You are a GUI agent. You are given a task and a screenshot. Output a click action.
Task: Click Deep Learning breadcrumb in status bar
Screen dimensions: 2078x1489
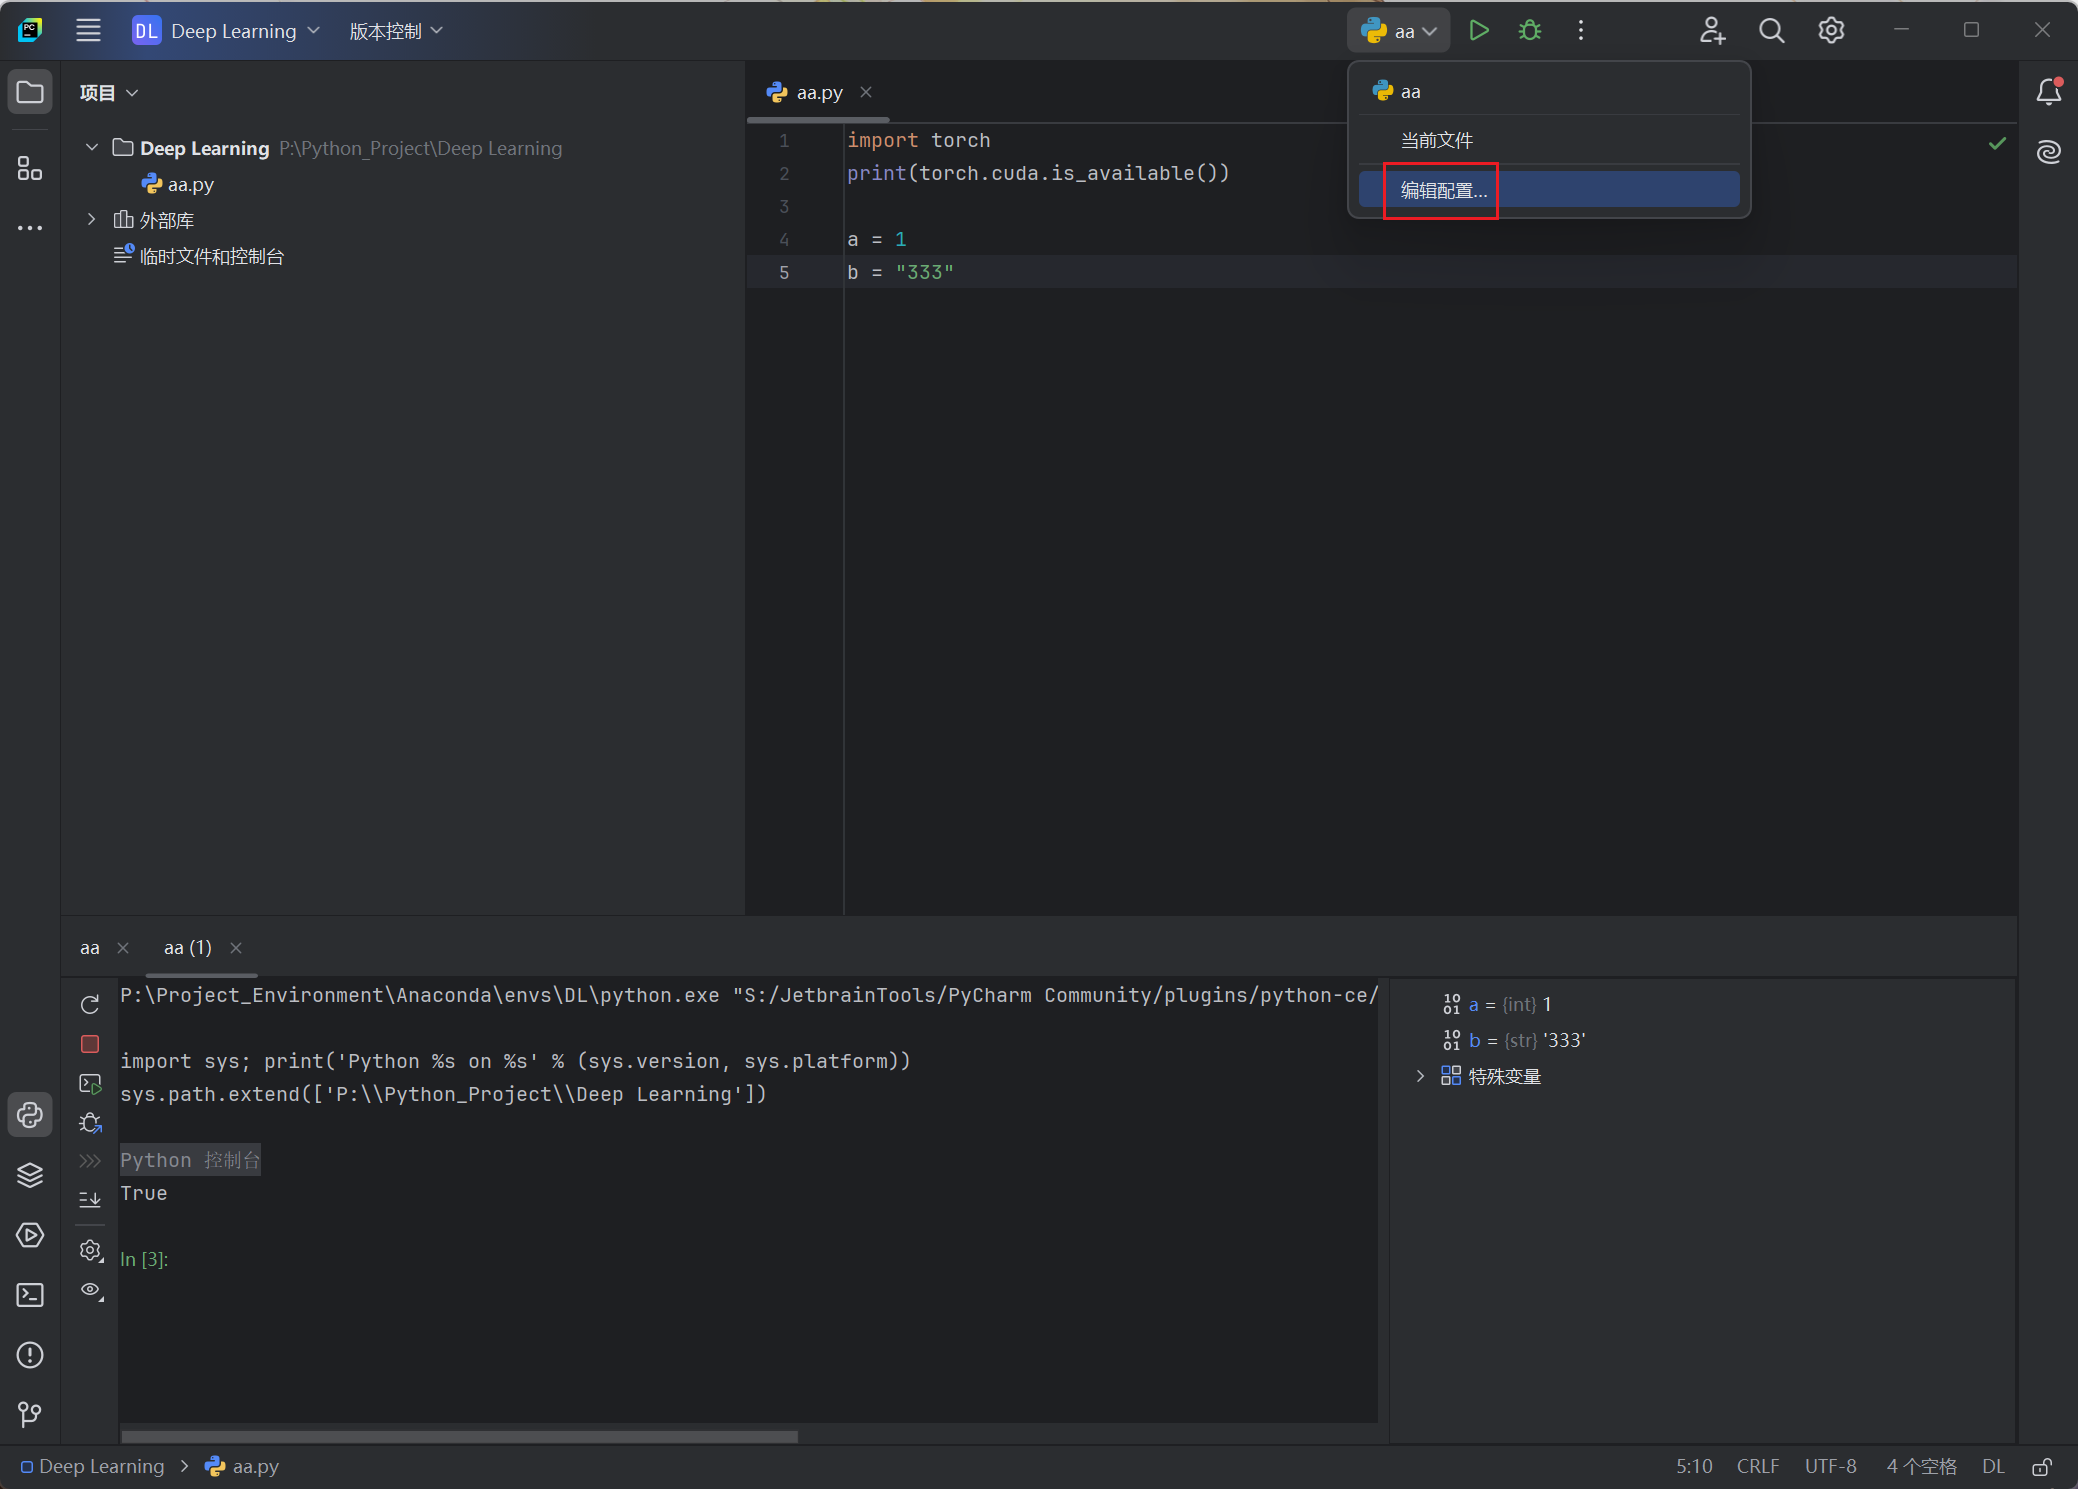92,1466
